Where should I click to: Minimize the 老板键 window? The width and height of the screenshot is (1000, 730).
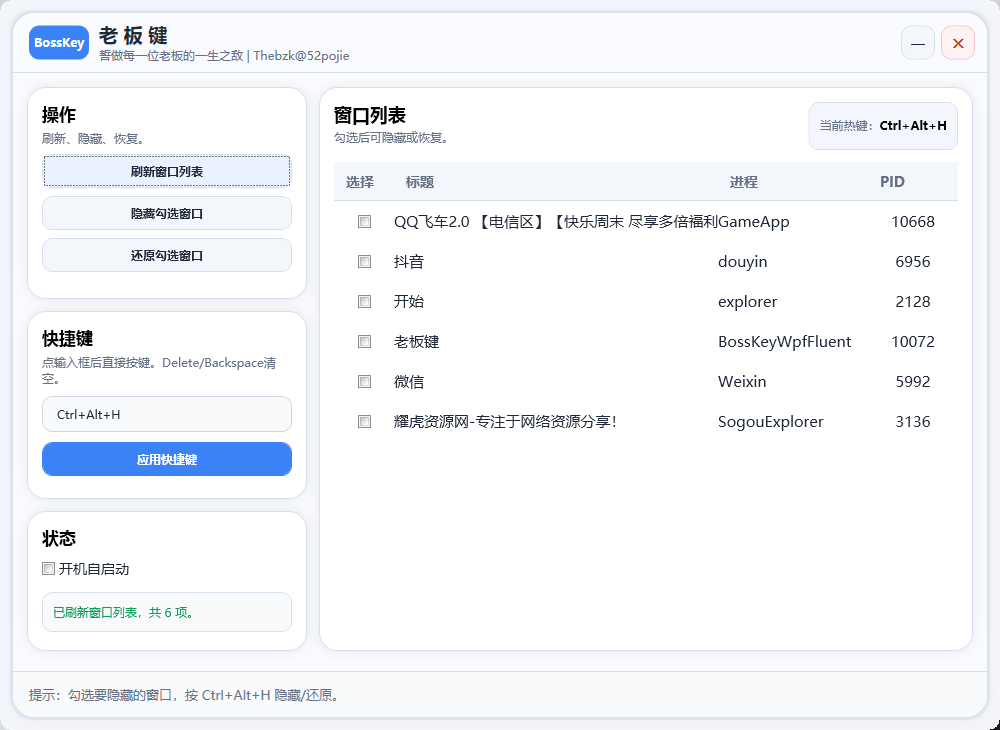(x=917, y=43)
